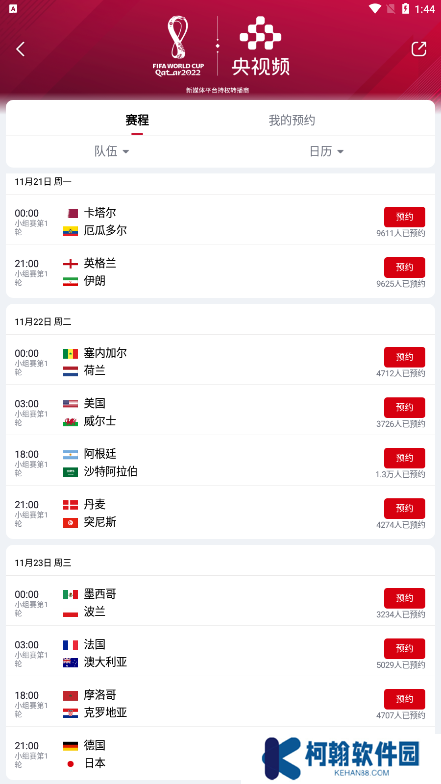Image resolution: width=441 pixels, height=784 pixels.
Task: Reserve the 法国 vs 澳大利亚 match
Action: point(404,648)
